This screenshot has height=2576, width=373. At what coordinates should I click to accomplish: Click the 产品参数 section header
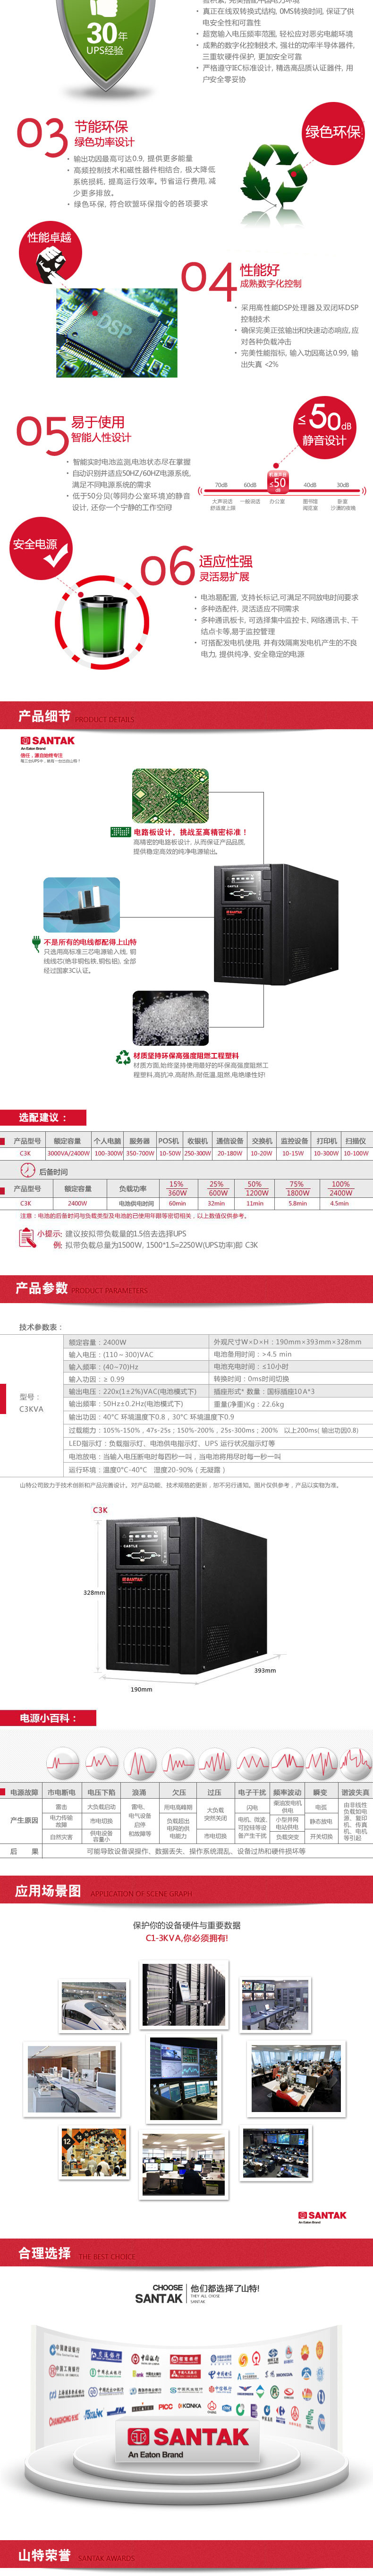186,1288
